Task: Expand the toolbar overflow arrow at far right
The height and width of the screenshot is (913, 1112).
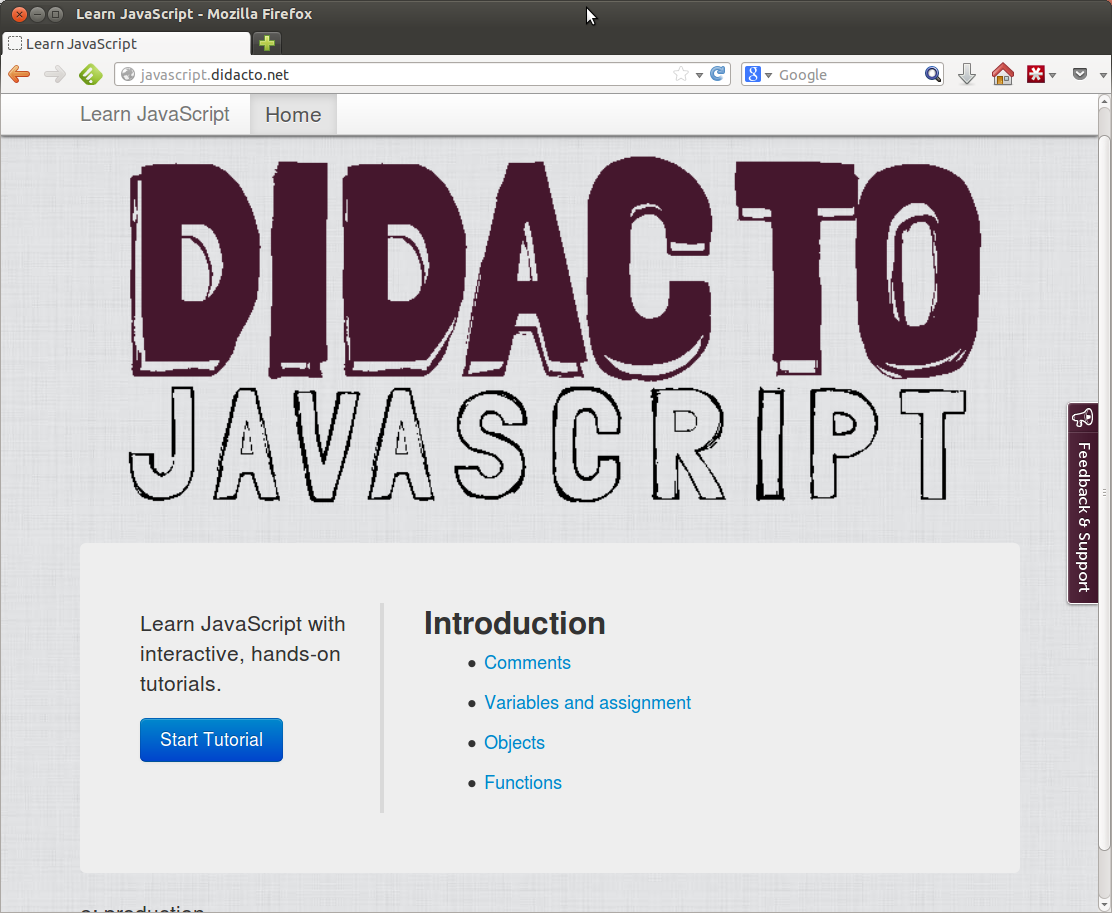Action: 1103,74
